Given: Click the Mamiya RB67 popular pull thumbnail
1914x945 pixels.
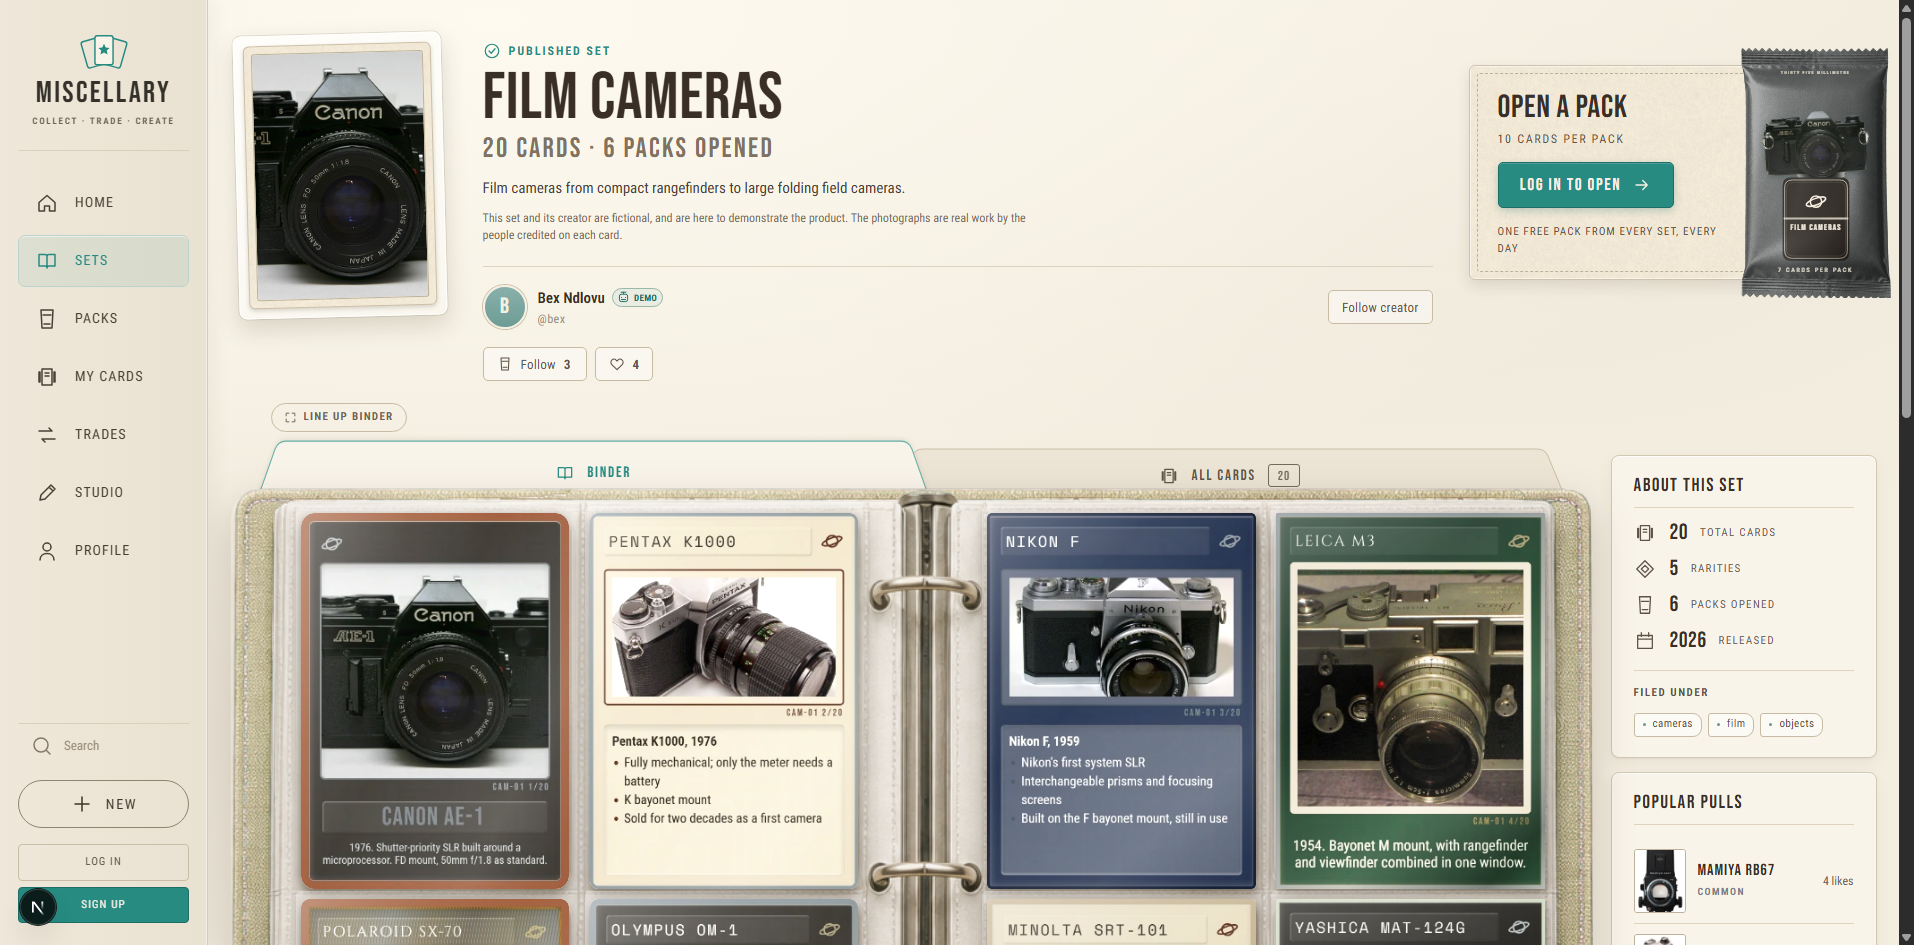Looking at the screenshot, I should [1659, 881].
